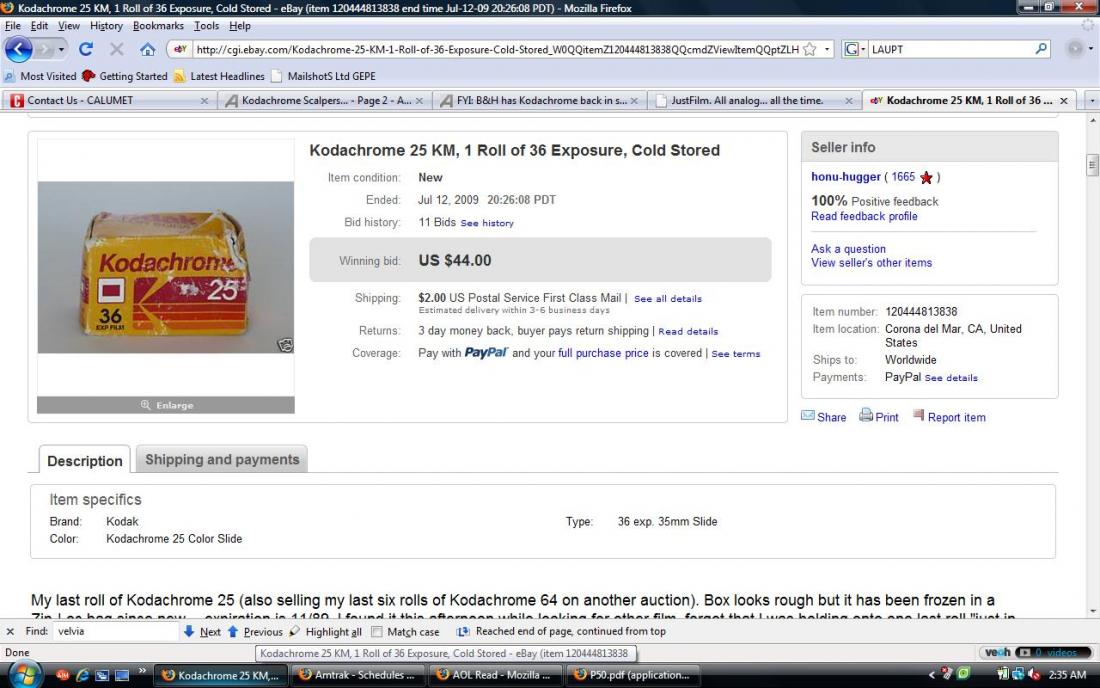Click the full purchase price link
The image size is (1100, 688).
point(603,353)
